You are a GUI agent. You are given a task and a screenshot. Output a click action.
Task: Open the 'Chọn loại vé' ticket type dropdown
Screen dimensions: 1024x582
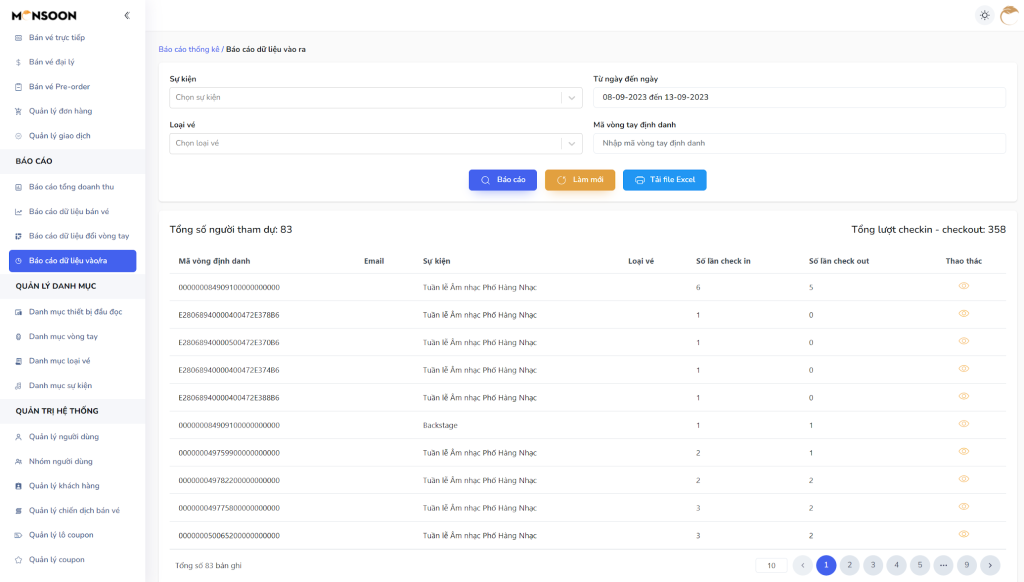tap(375, 143)
